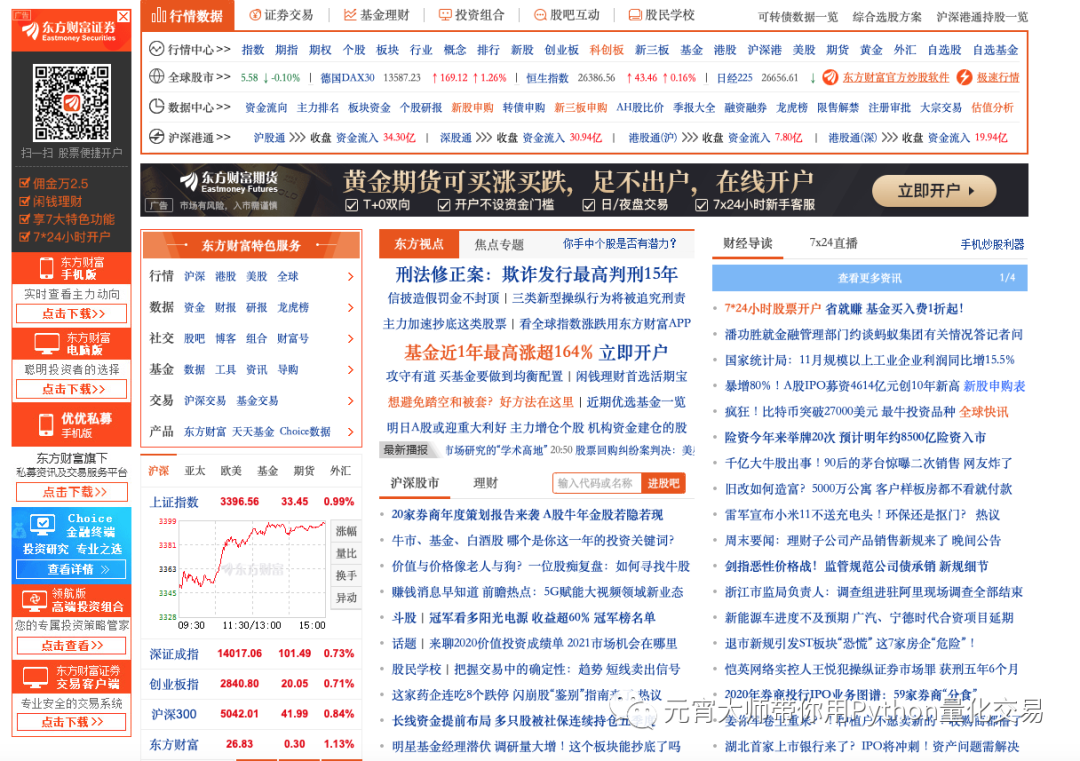The image size is (1080, 761).
Task: Click the 手机版 phone icon in sidebar
Action: click(x=46, y=268)
